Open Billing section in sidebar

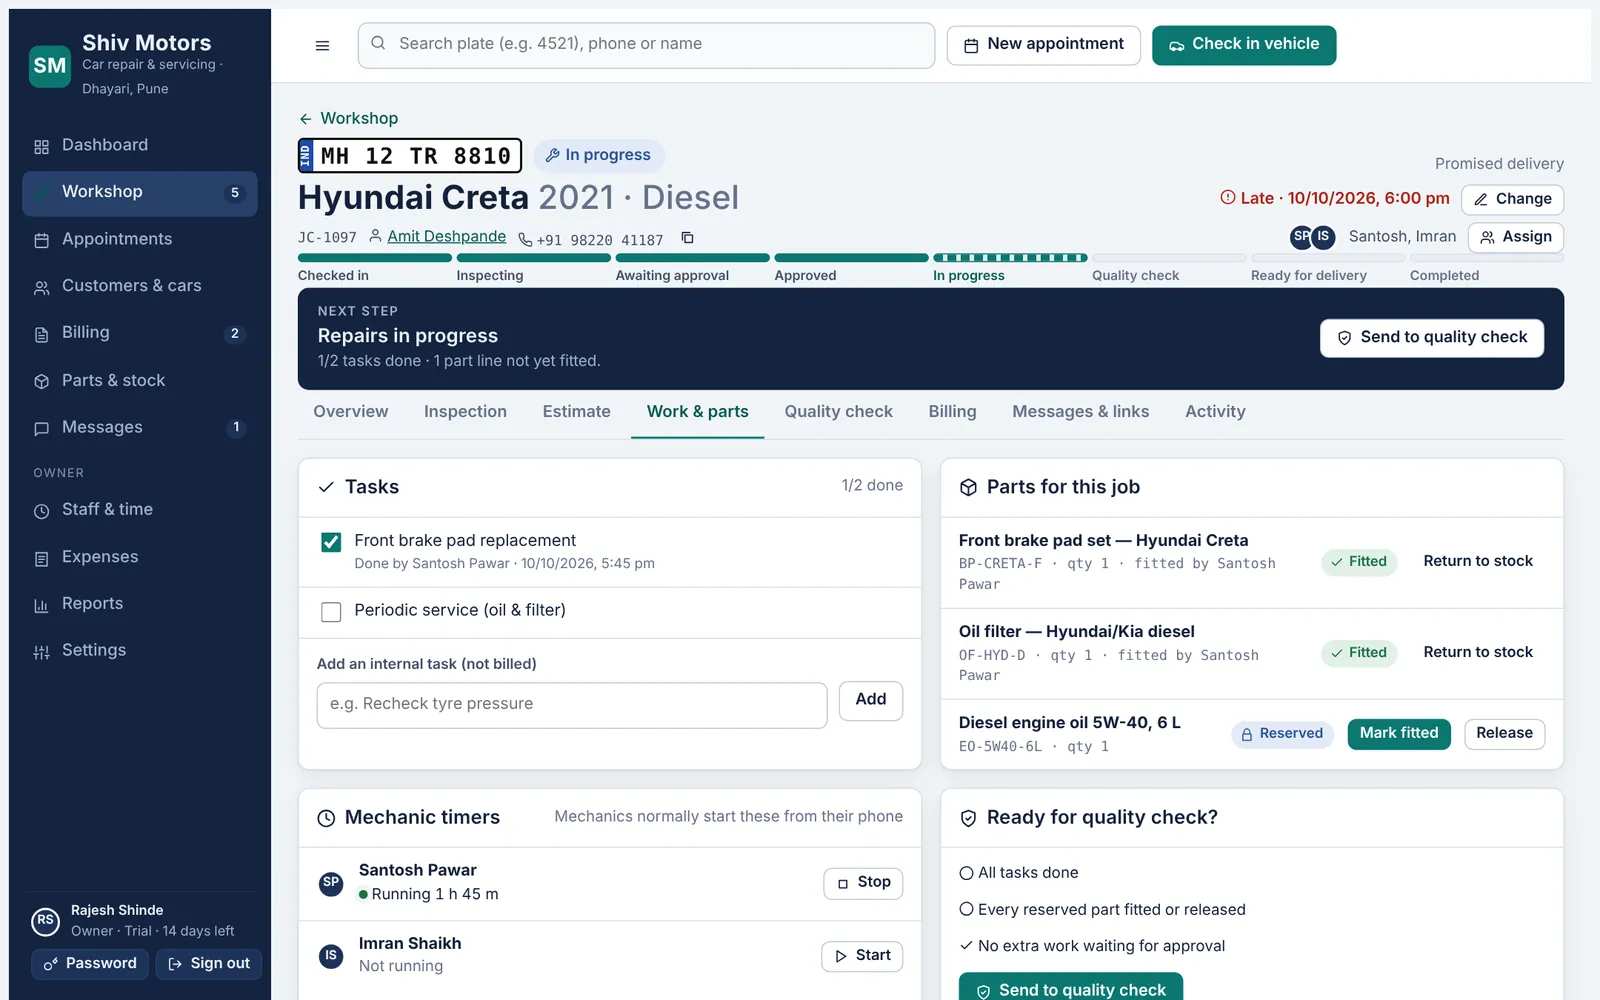click(x=140, y=333)
